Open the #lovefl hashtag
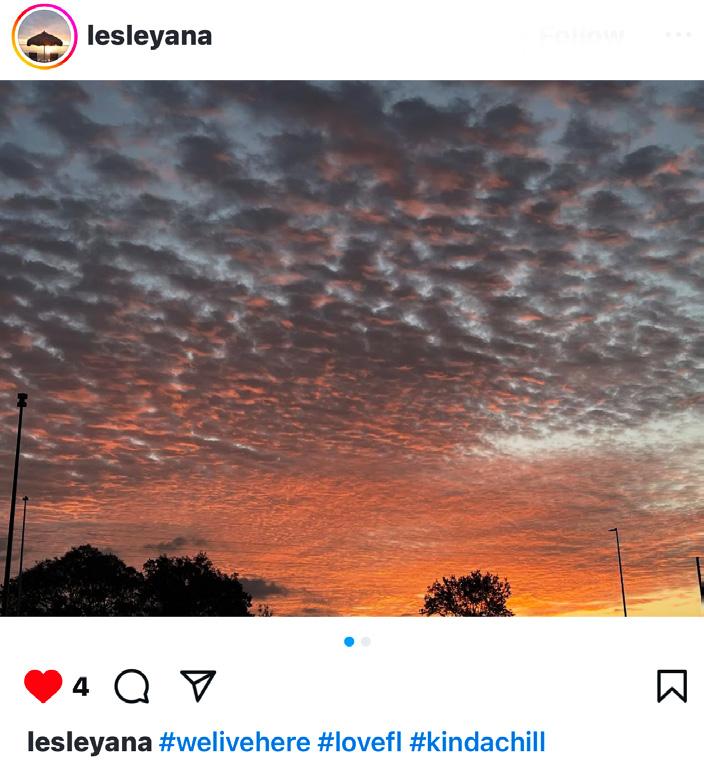 tap(360, 742)
